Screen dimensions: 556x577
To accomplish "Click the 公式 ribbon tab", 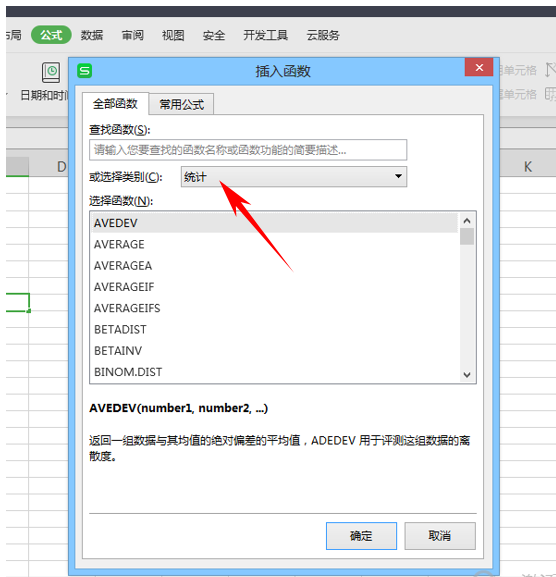I will 51,35.
